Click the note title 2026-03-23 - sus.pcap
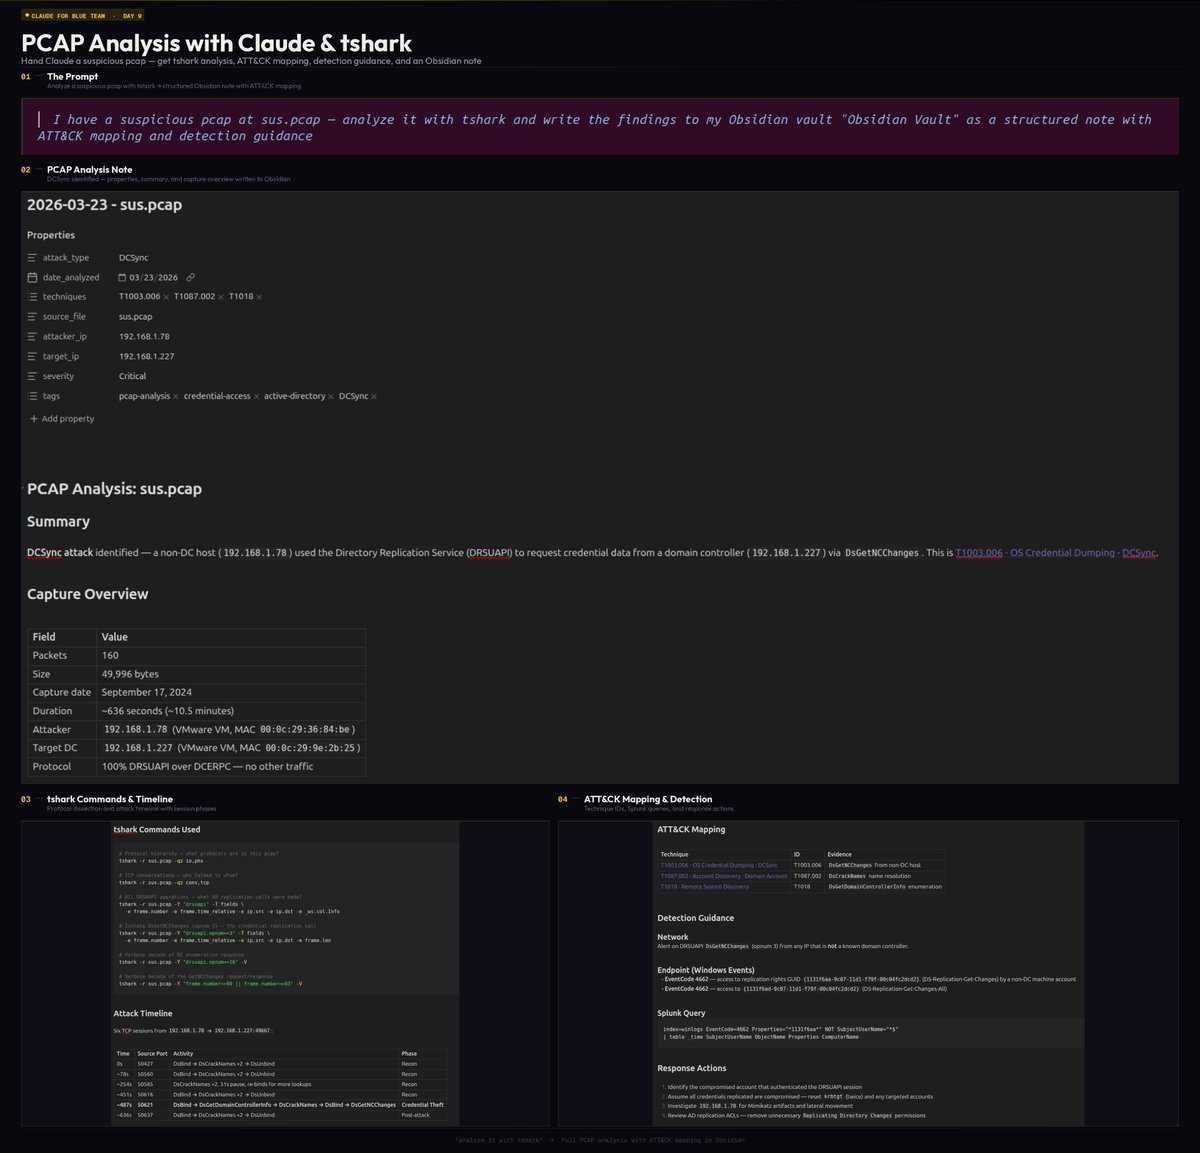1200x1153 pixels. point(104,205)
